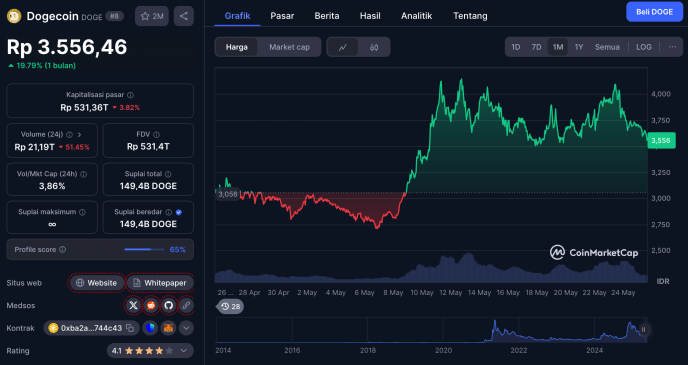Open the Hasil tab

click(x=370, y=16)
